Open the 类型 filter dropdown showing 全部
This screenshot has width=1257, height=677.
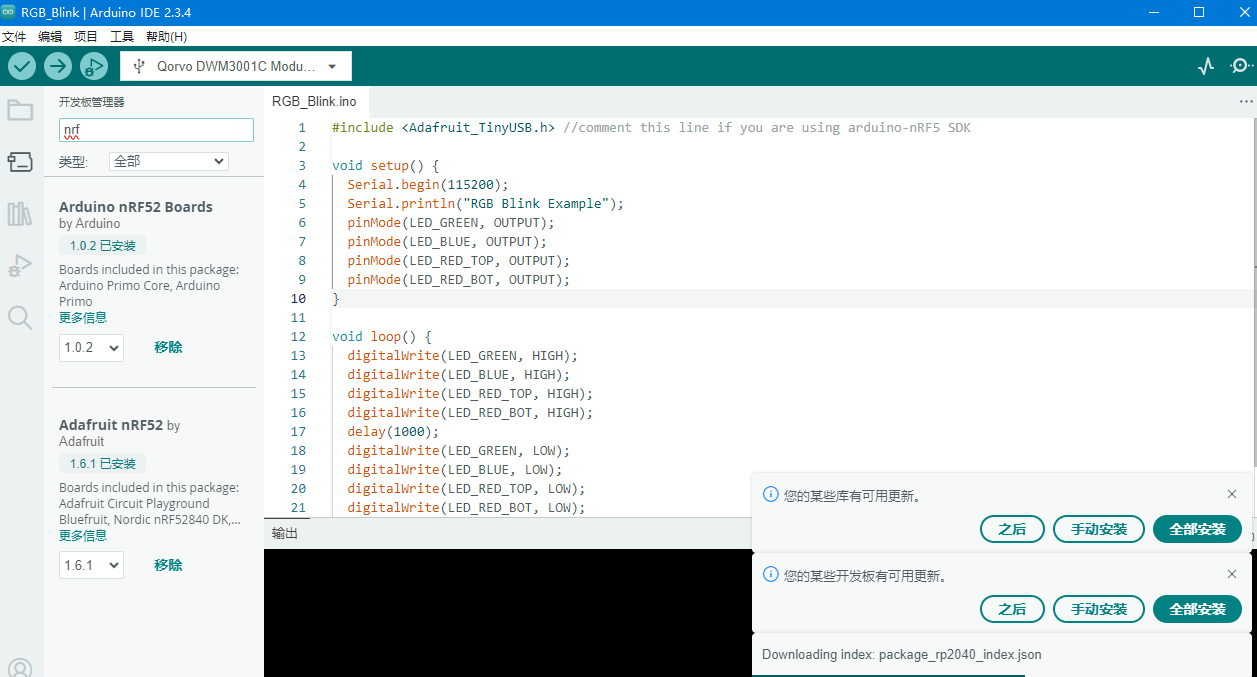(169, 161)
